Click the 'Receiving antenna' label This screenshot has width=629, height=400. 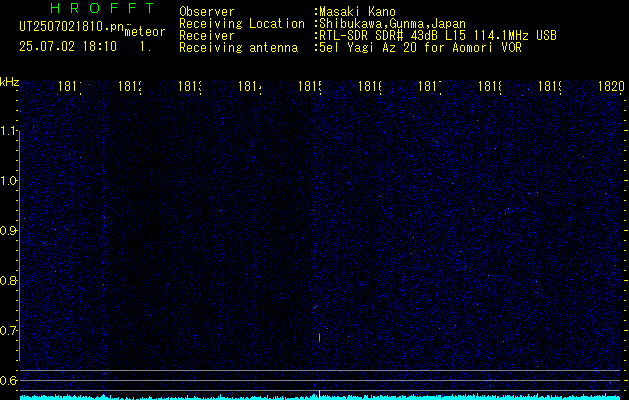click(x=238, y=48)
